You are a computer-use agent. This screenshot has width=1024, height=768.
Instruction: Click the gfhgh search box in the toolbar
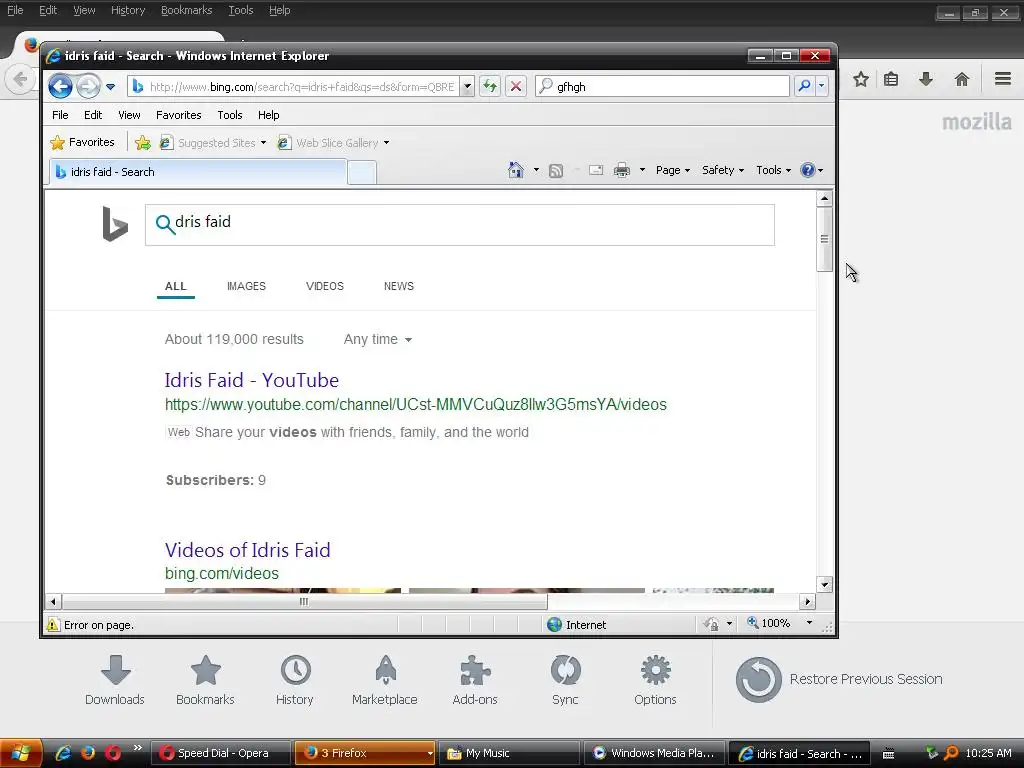[x=662, y=86]
